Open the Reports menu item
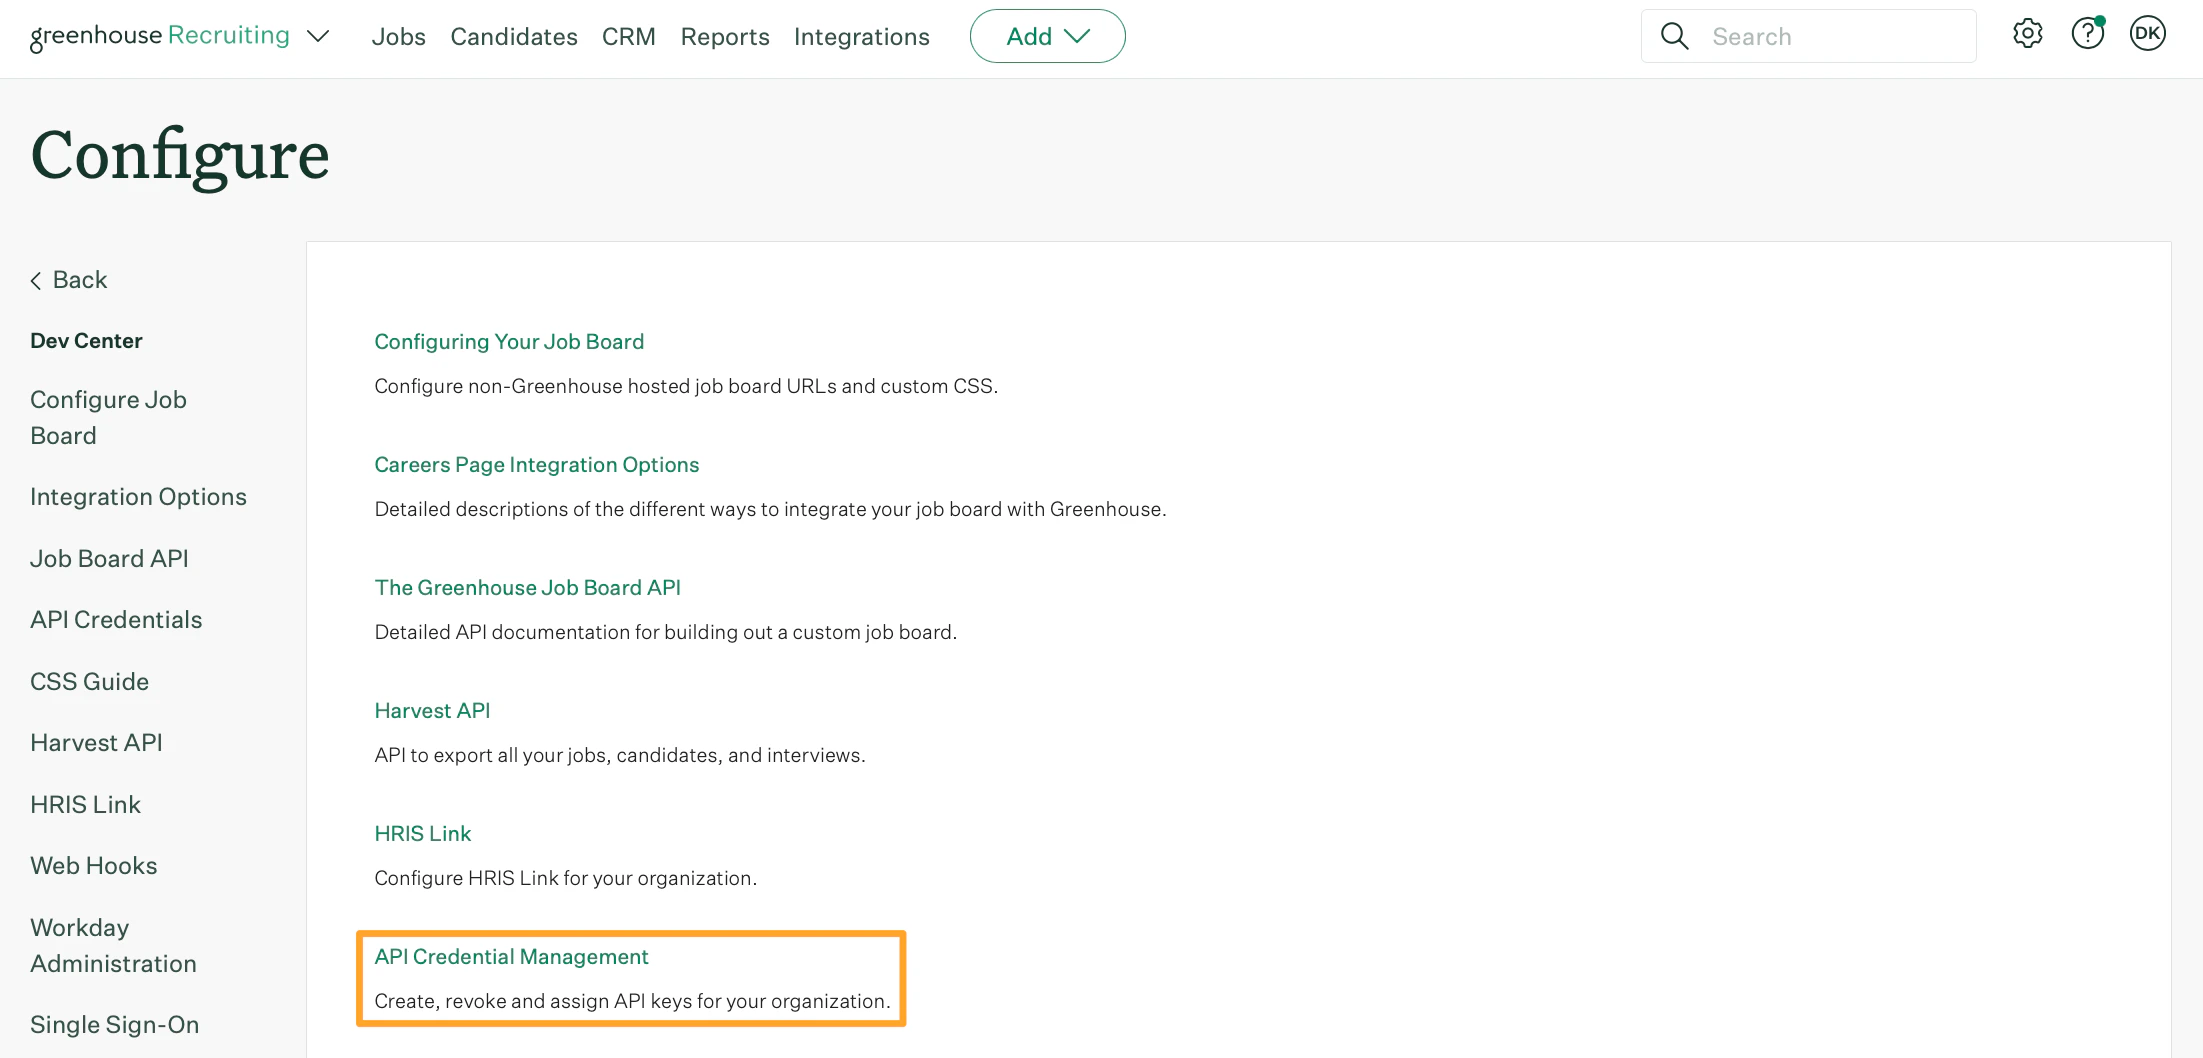2203x1058 pixels. [x=725, y=37]
